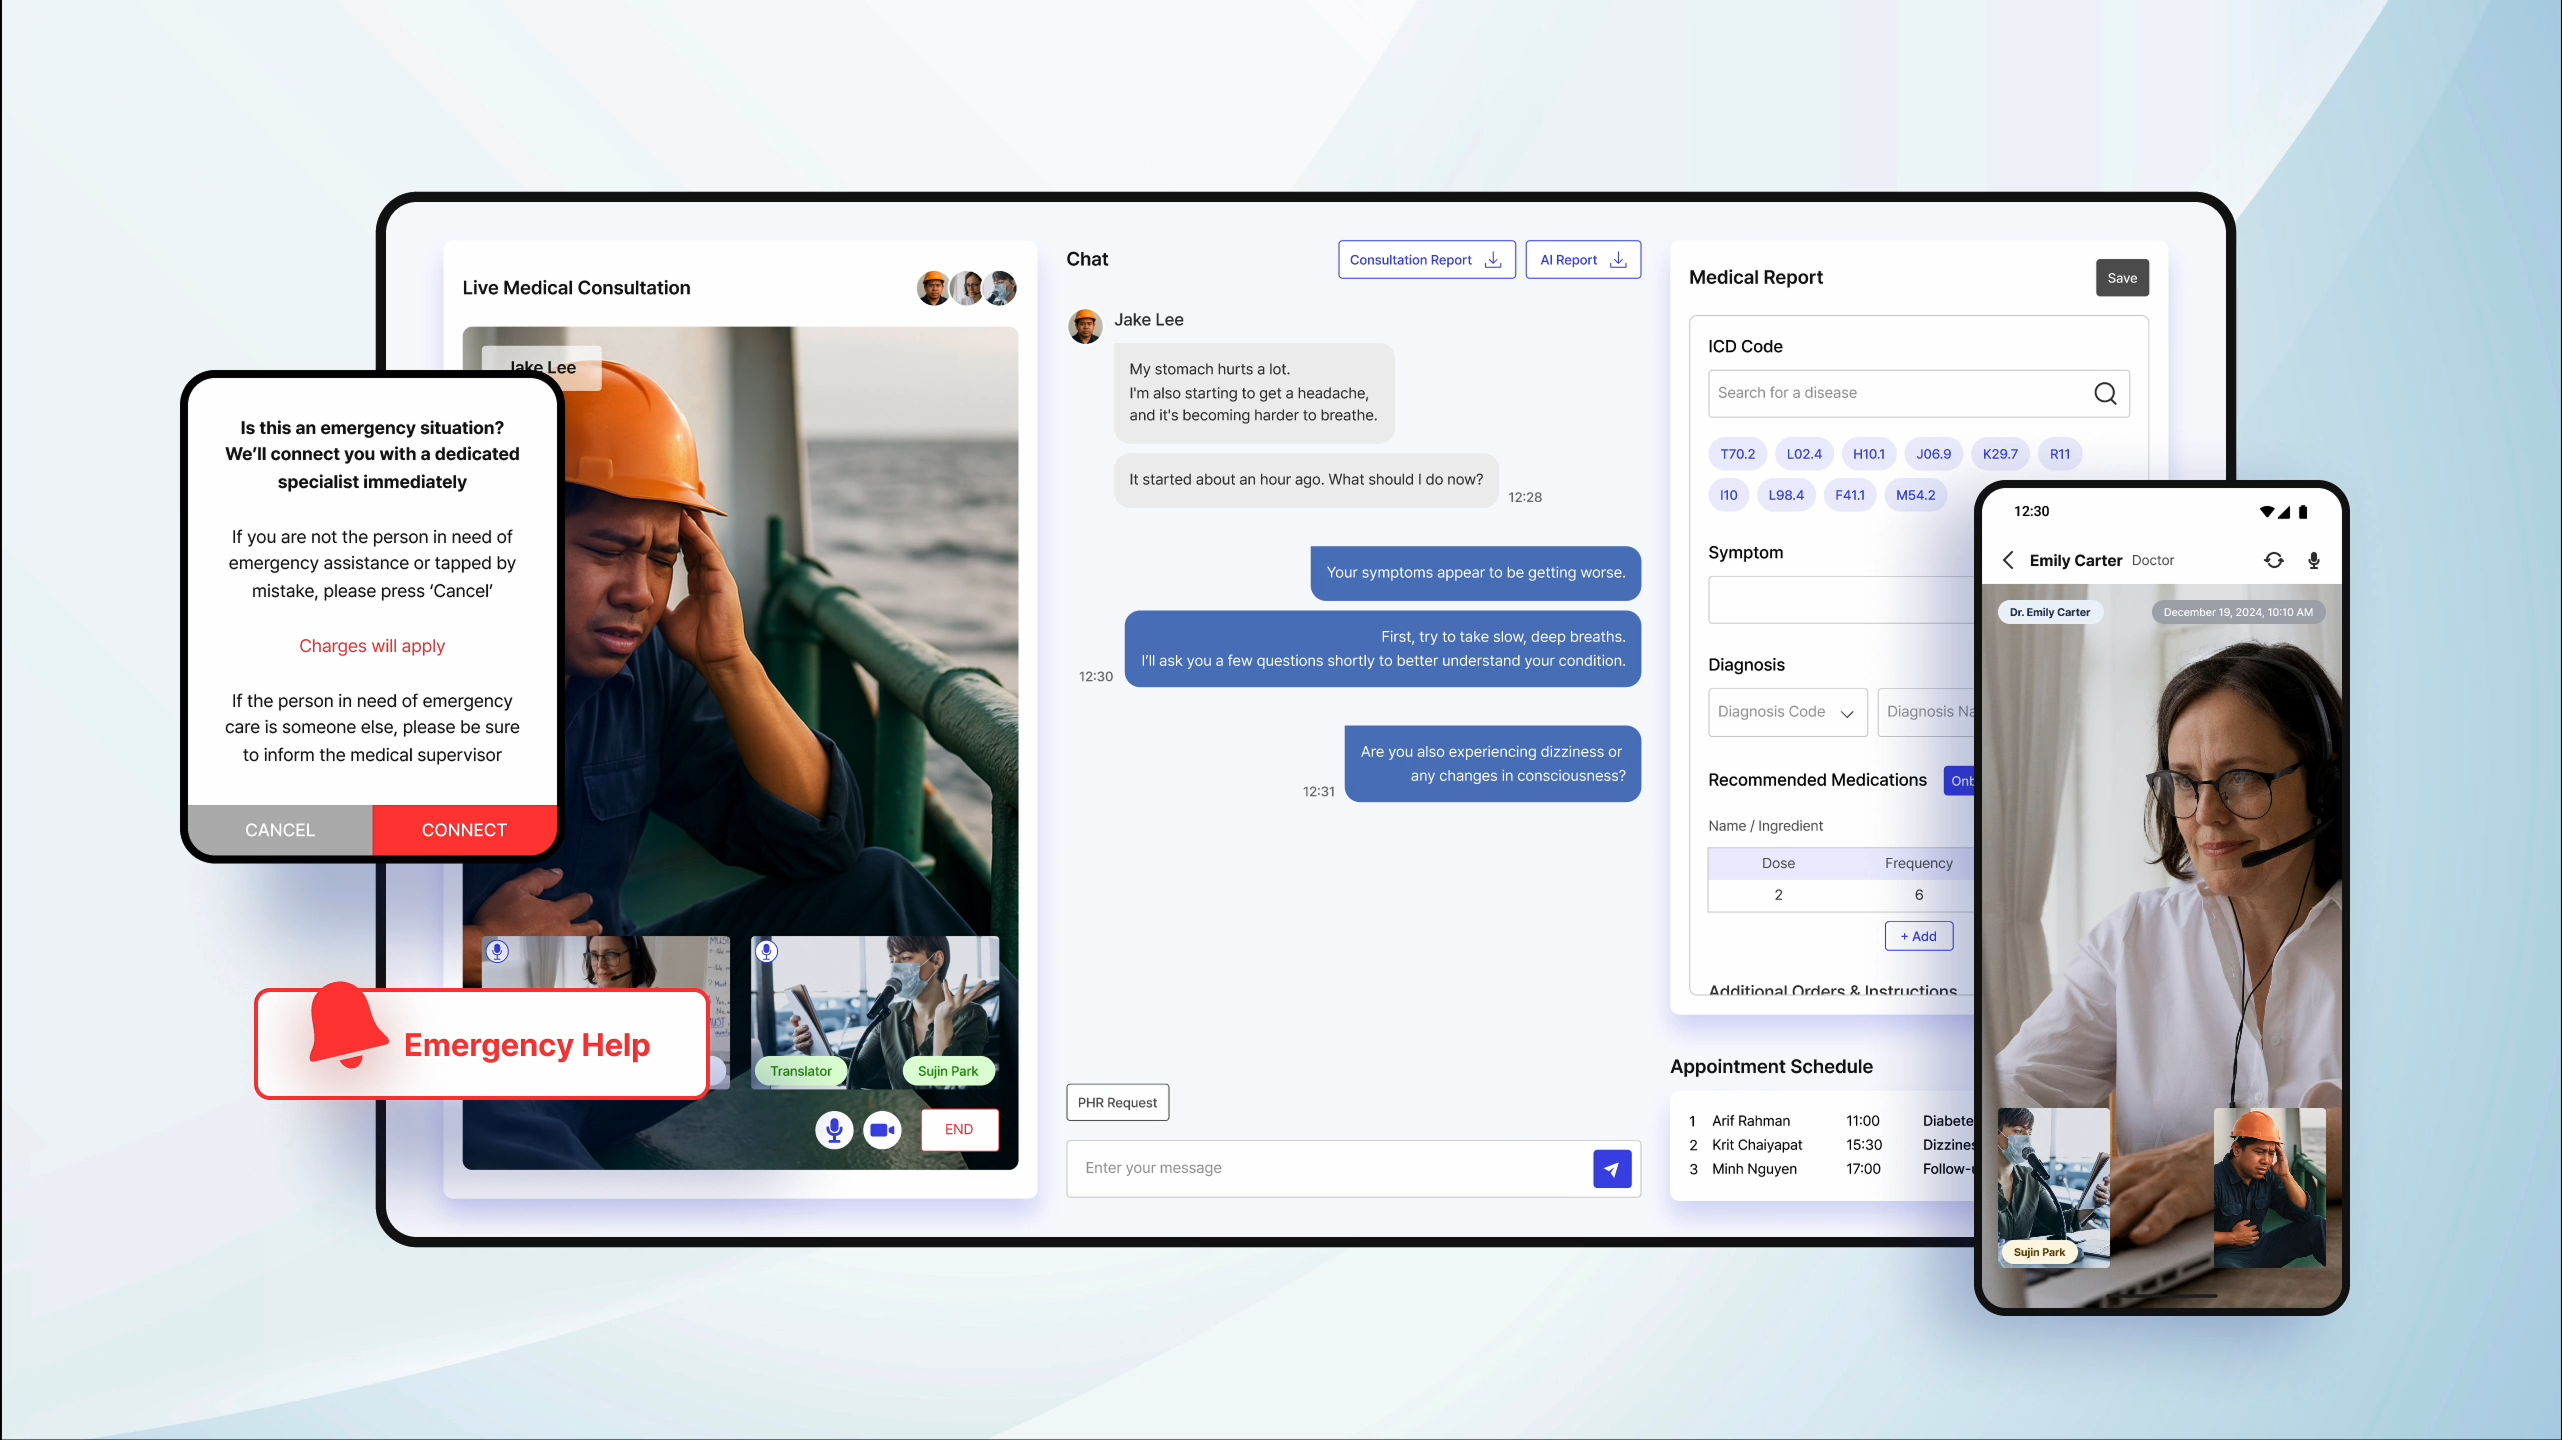Select the T70.2 ICD code chip
Screen dimensions: 2562x1440
click(x=1737, y=454)
